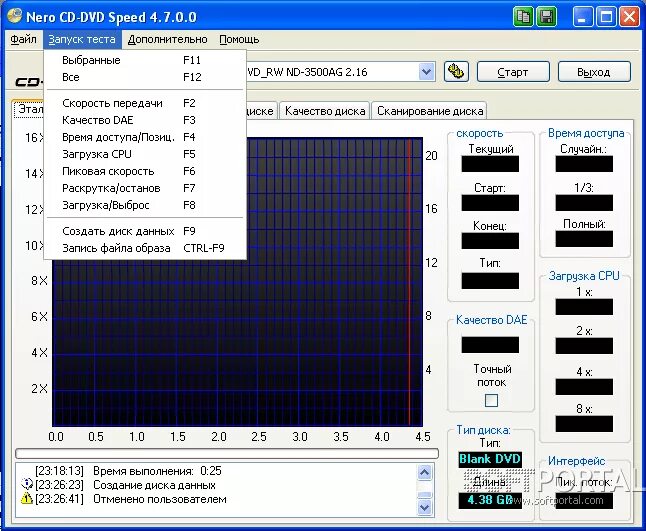
Task: Click the save floppy disk icon in title bar
Action: coord(546,17)
